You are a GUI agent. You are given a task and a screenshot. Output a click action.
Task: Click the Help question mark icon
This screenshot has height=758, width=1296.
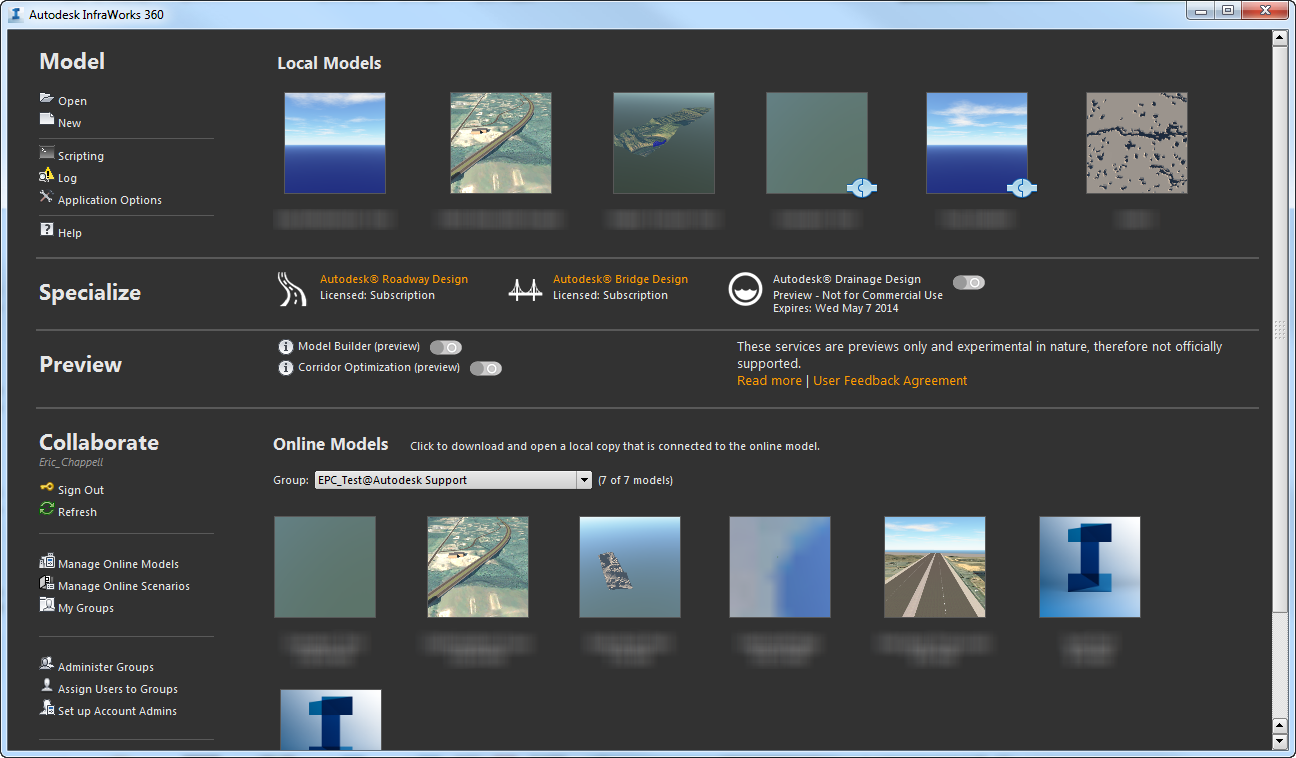46,230
